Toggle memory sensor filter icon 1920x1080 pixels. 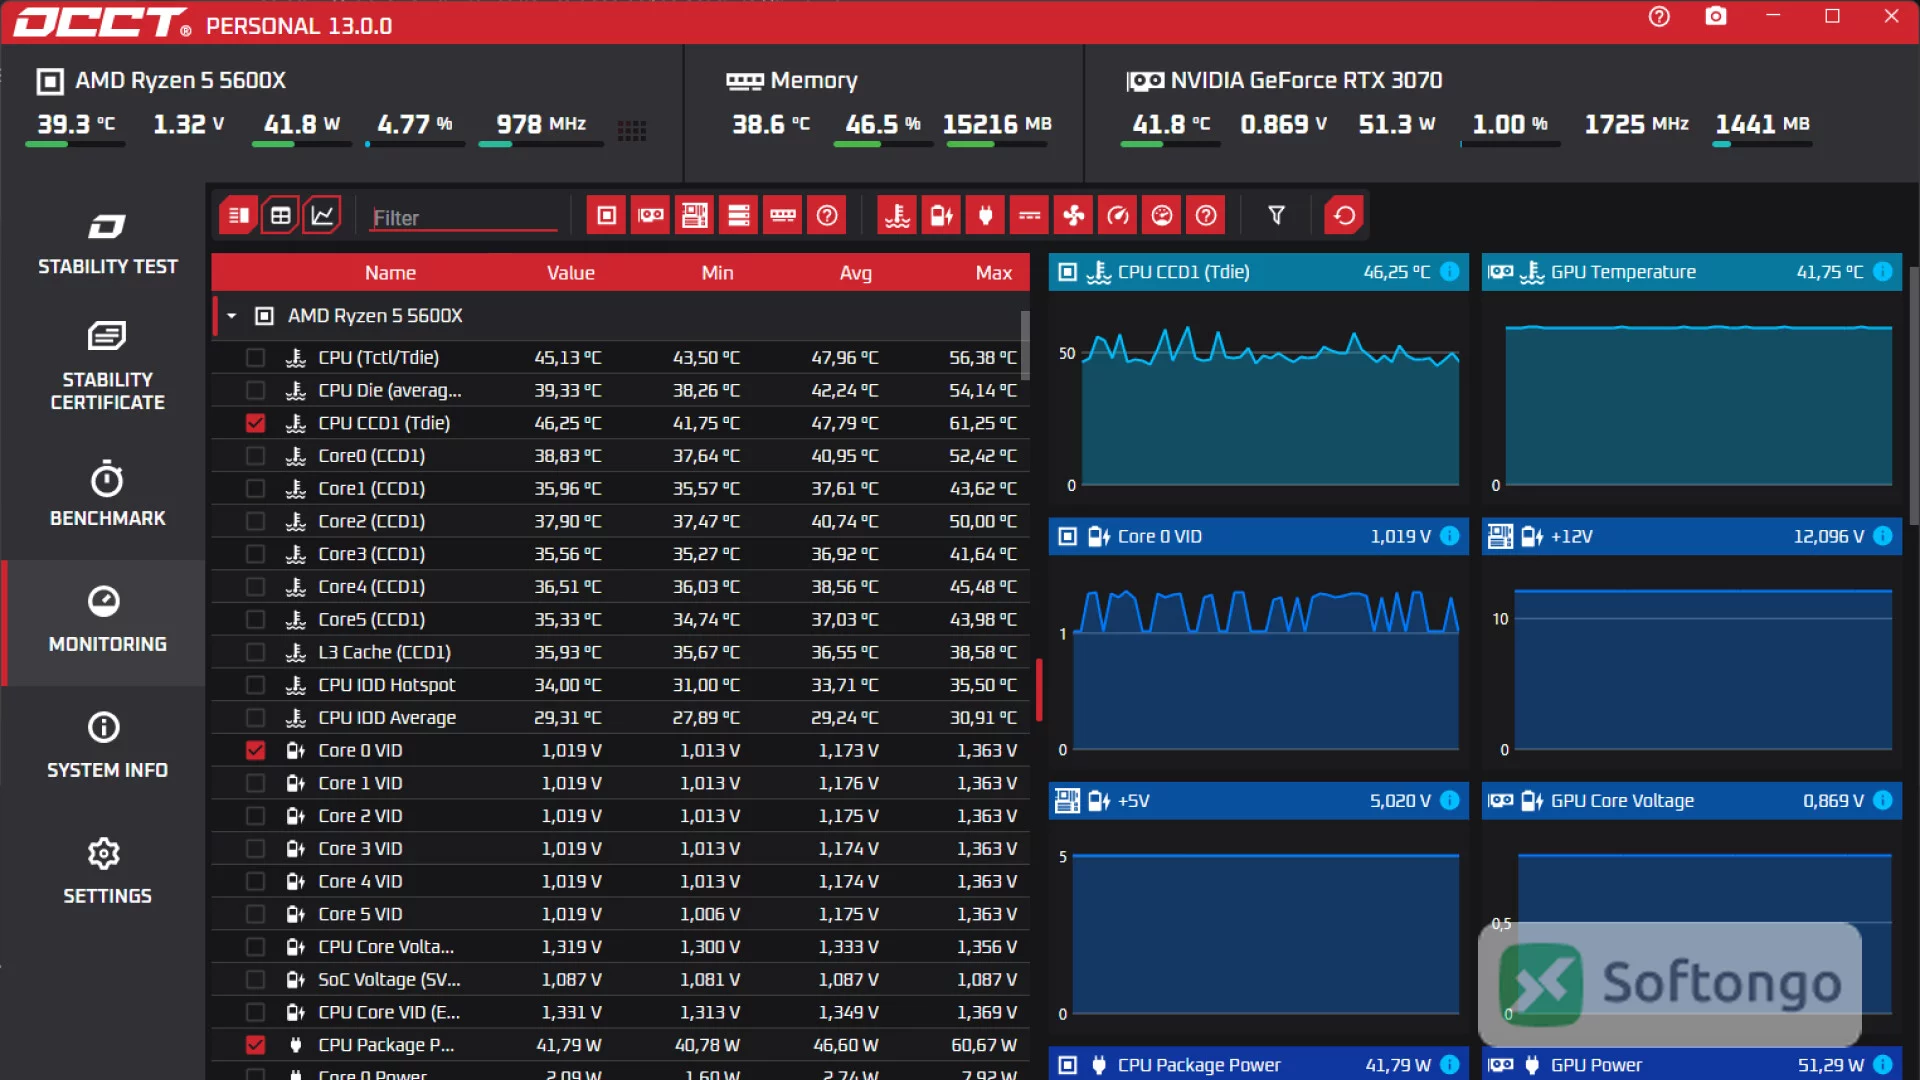click(783, 215)
